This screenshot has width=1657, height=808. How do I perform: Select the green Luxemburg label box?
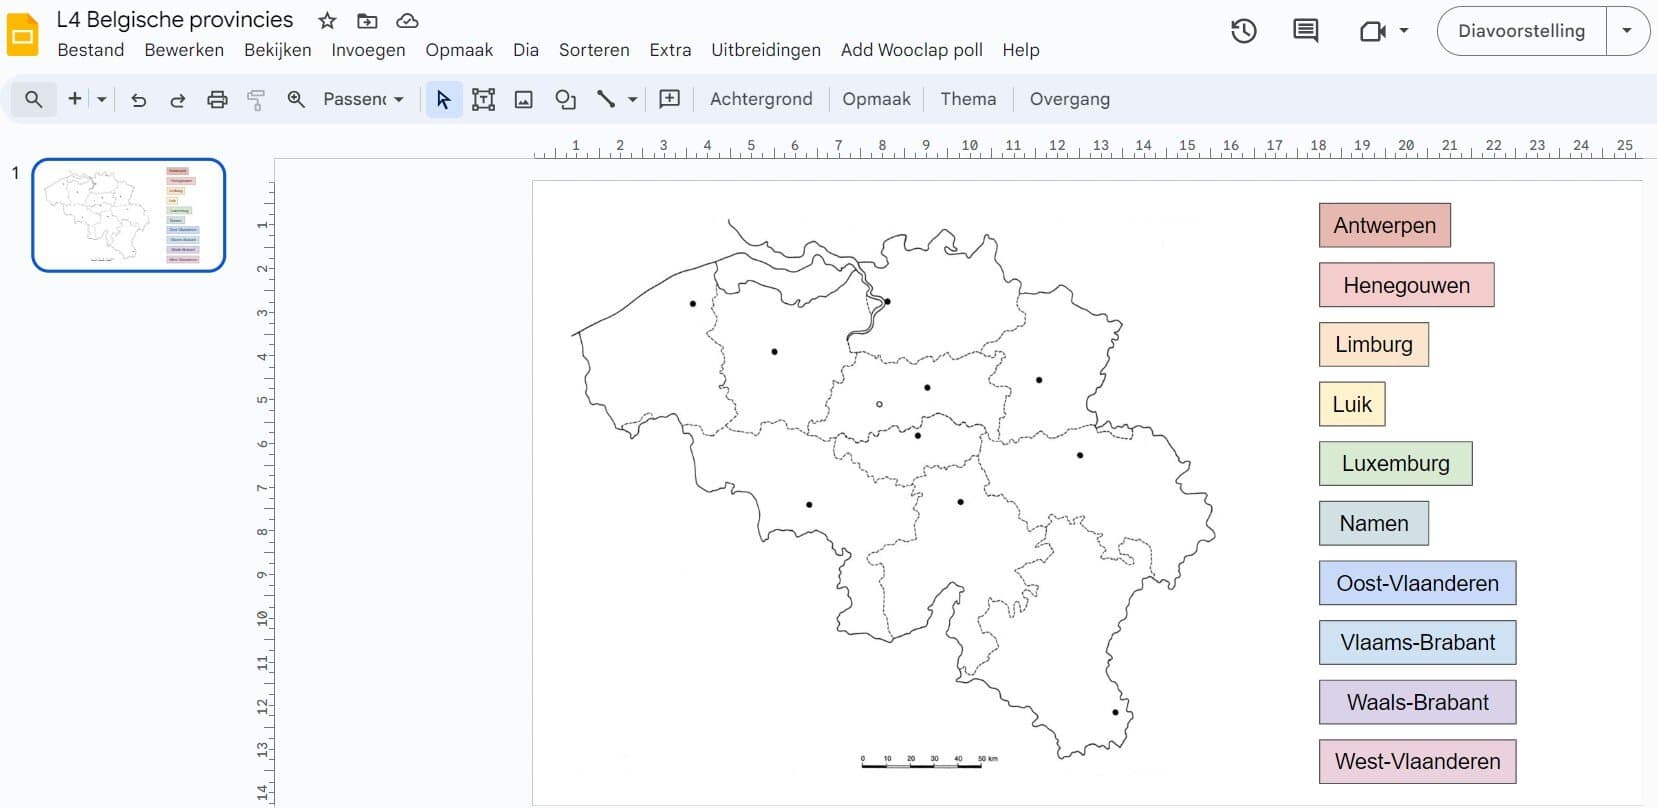pos(1395,464)
